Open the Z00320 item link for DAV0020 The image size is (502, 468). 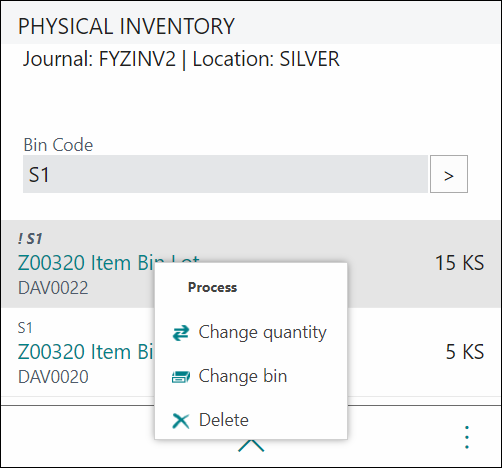point(86,352)
